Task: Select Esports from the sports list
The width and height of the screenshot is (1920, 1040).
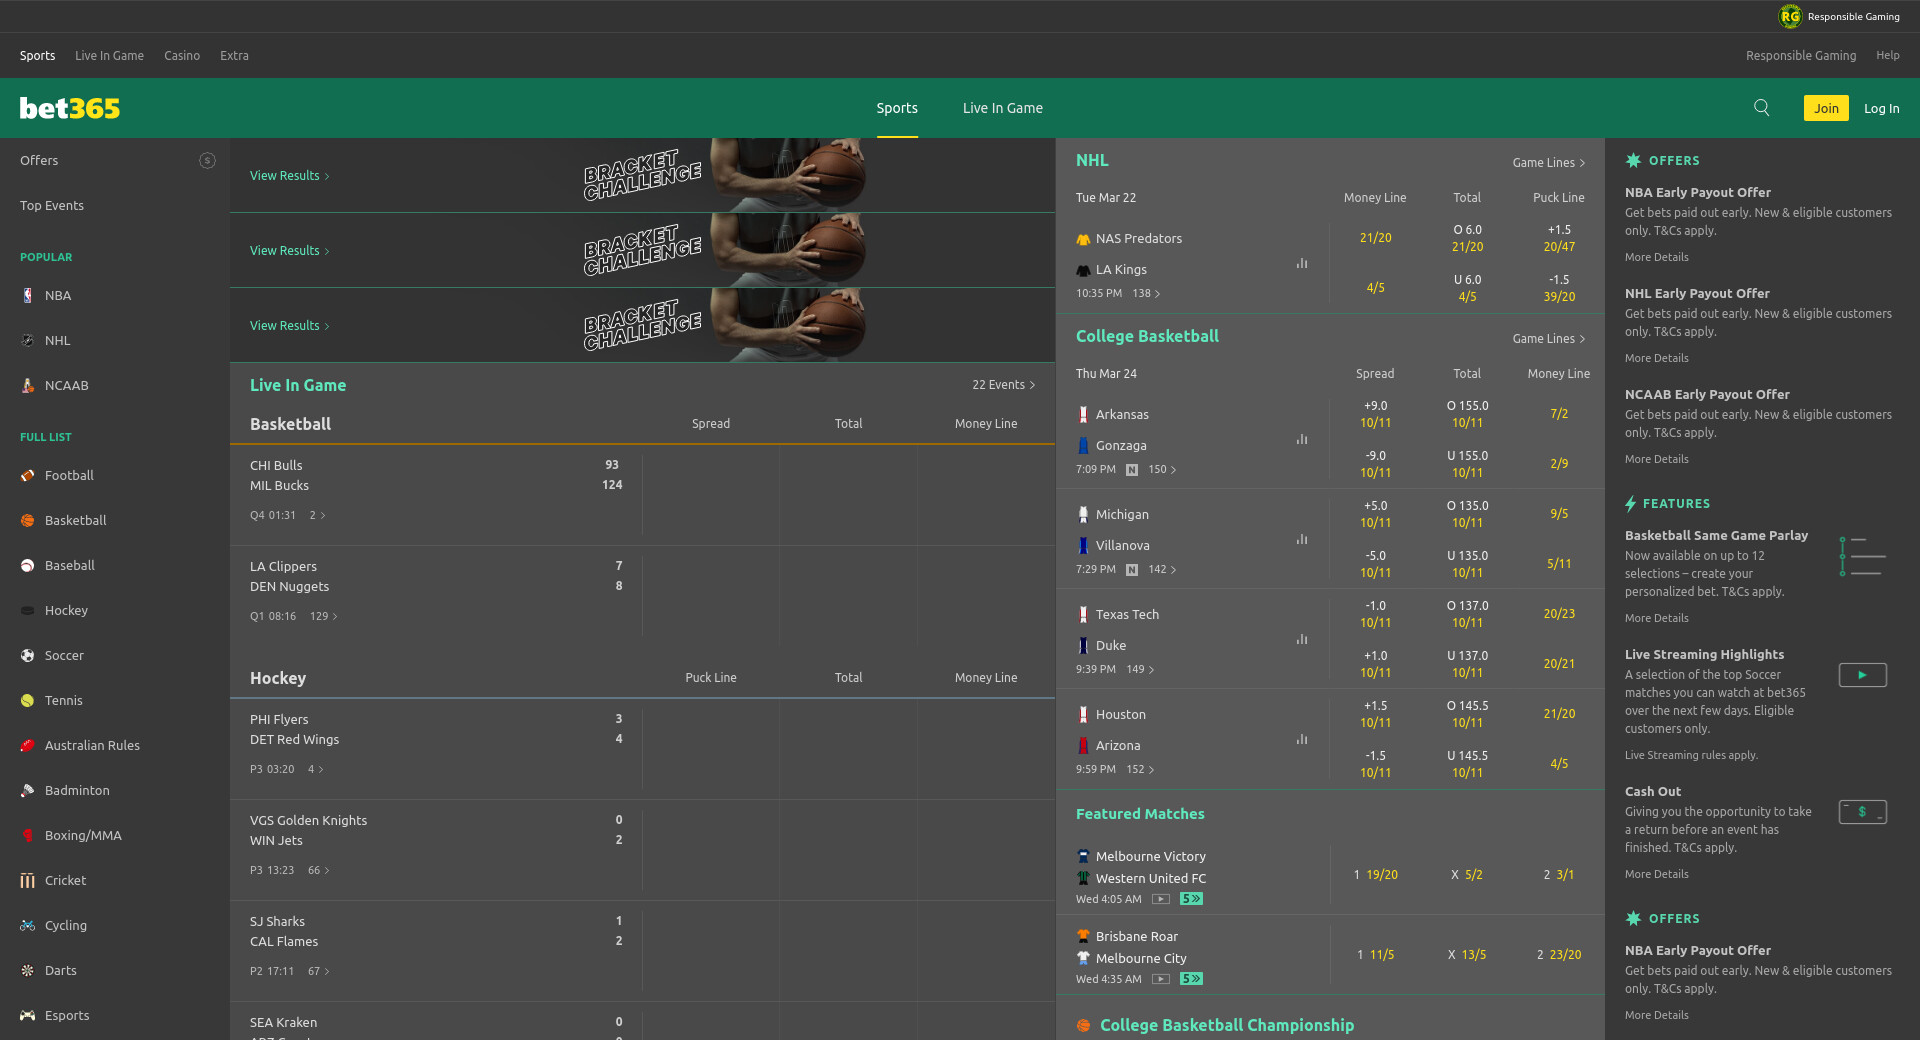Action: coord(67,1015)
